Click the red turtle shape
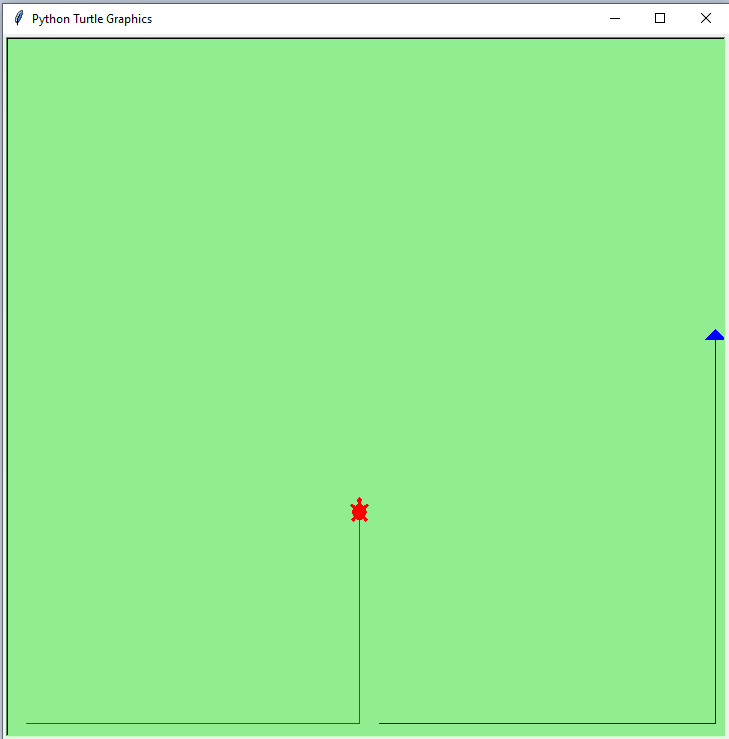 [x=359, y=510]
